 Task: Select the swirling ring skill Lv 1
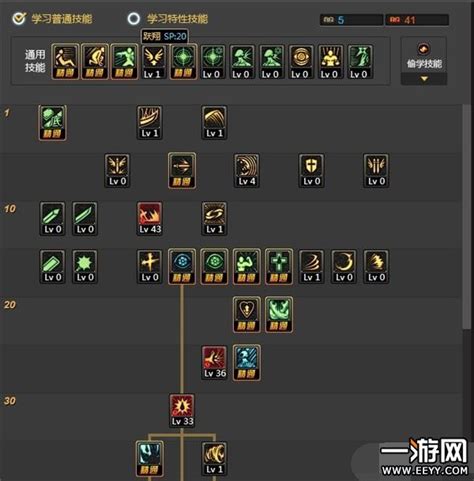pyautogui.click(x=214, y=219)
